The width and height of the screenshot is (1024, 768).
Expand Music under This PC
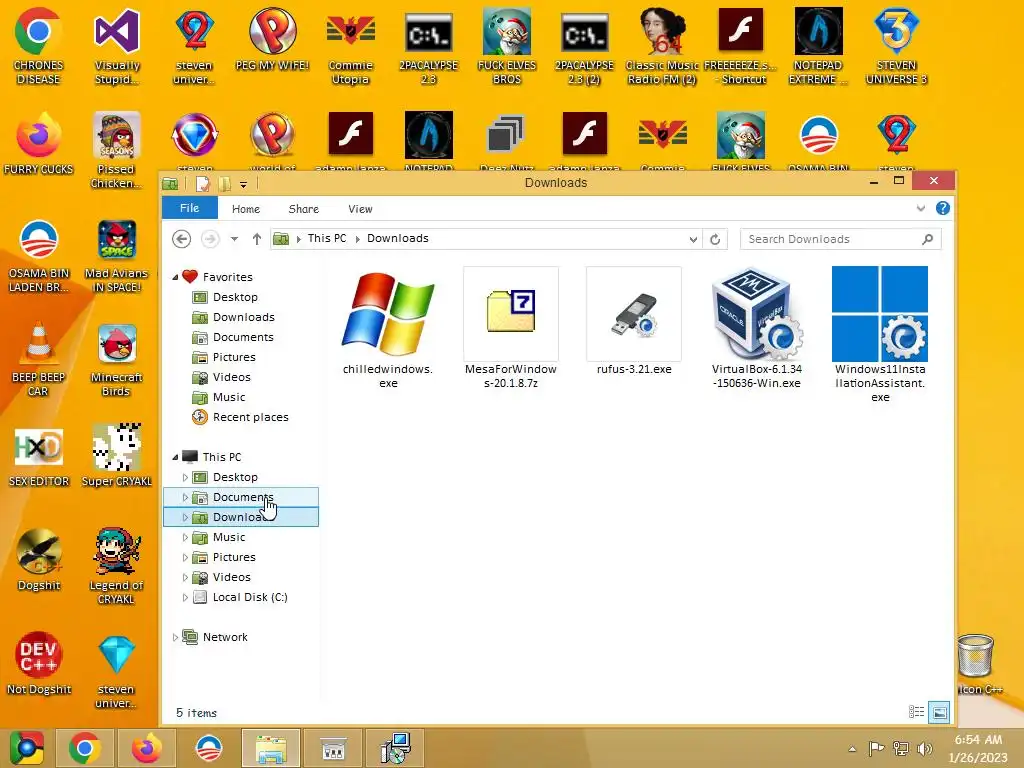[185, 537]
